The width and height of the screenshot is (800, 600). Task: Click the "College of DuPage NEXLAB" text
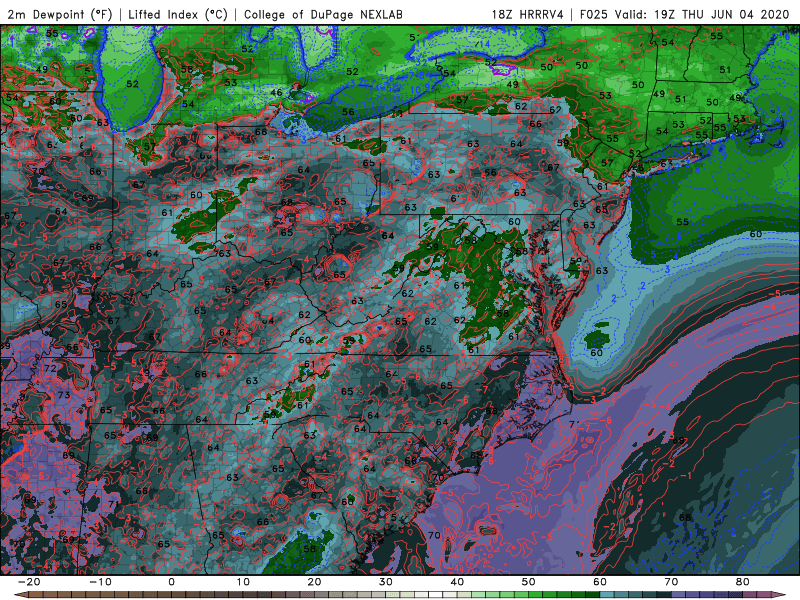323,14
